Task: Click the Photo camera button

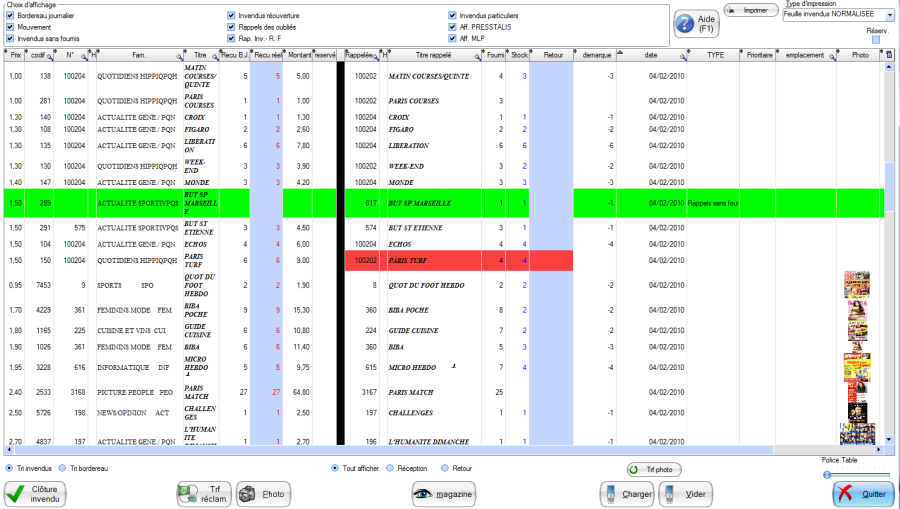Action: 264,493
